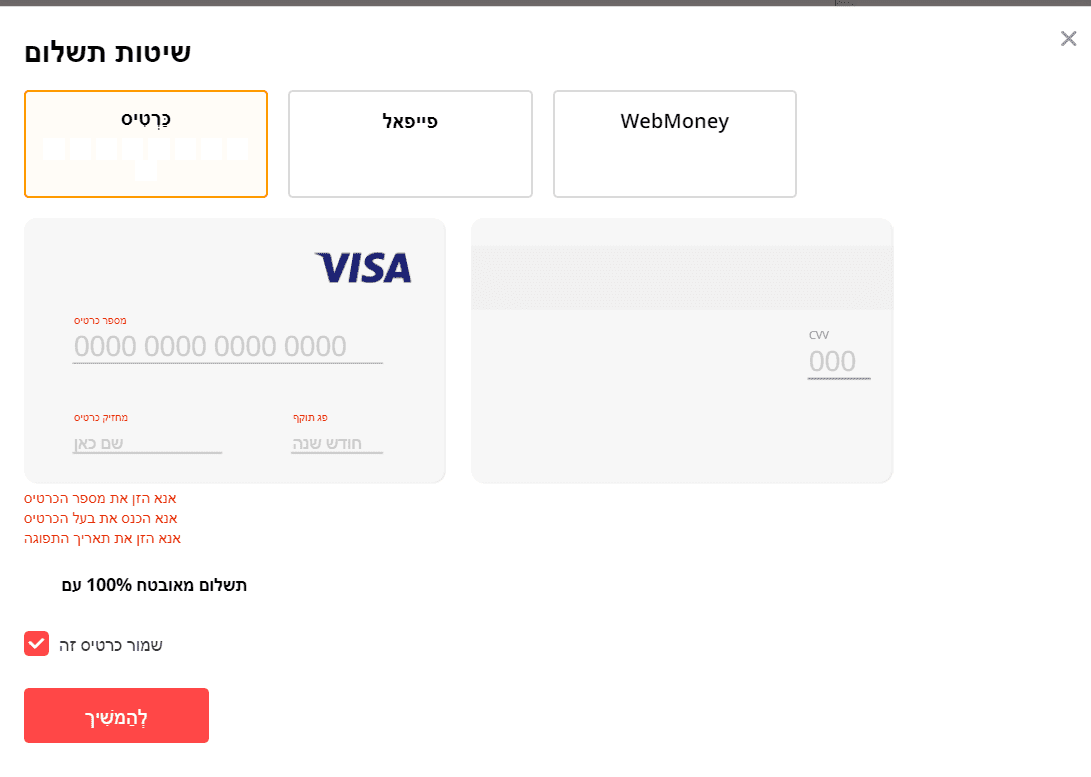Click the card number error message
This screenshot has width=1091, height=777.
(x=100, y=498)
